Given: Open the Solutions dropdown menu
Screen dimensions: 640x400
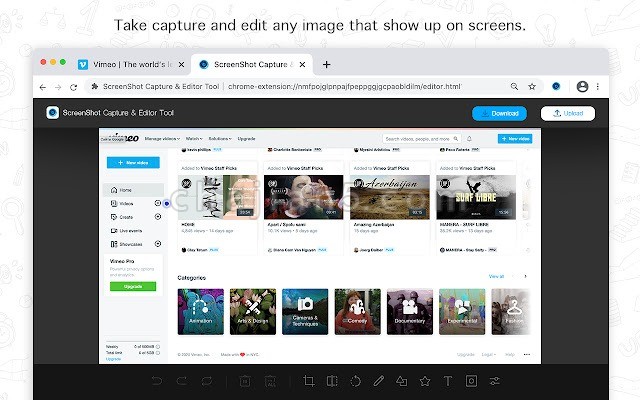Looking at the screenshot, I should pos(220,139).
